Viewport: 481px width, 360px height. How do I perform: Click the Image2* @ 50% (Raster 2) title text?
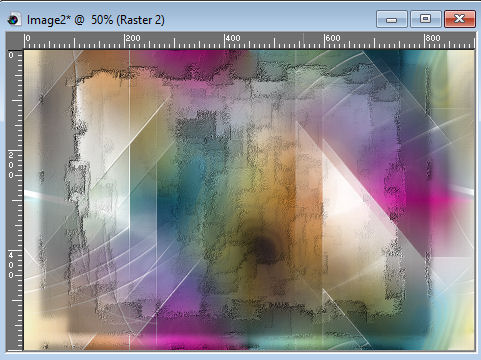(96, 20)
